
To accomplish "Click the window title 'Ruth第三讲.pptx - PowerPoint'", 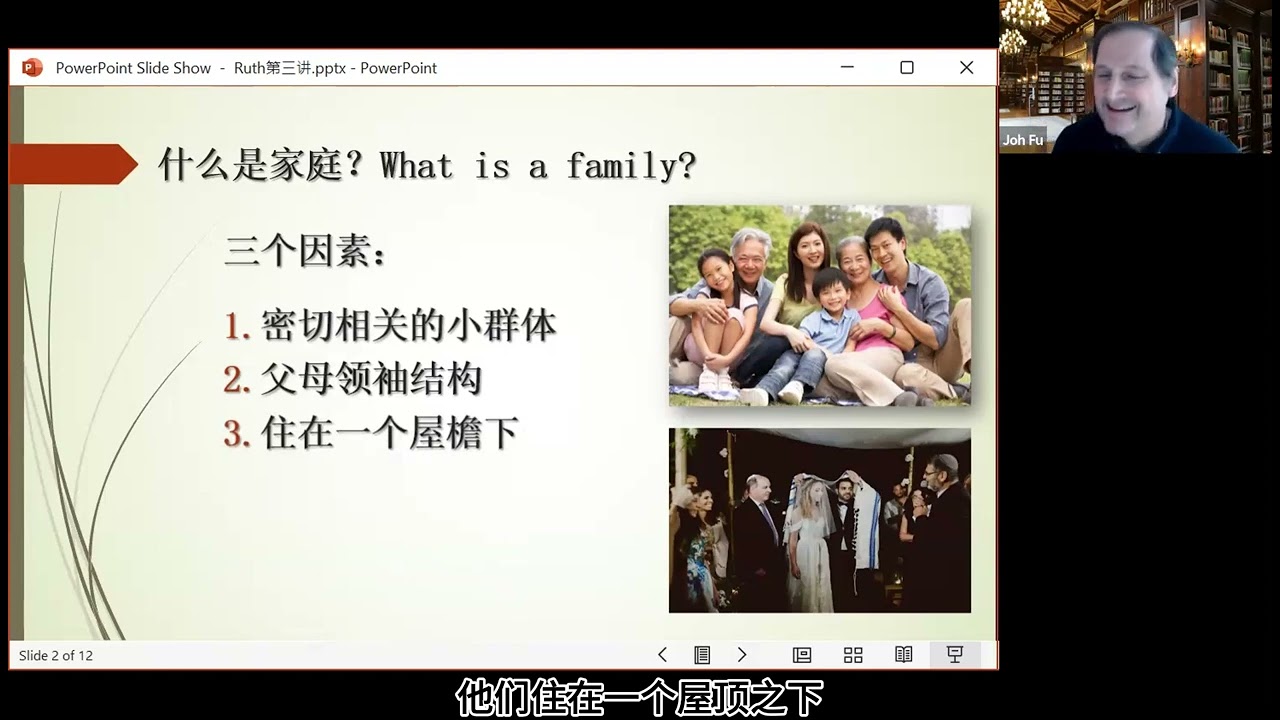I will (335, 68).
